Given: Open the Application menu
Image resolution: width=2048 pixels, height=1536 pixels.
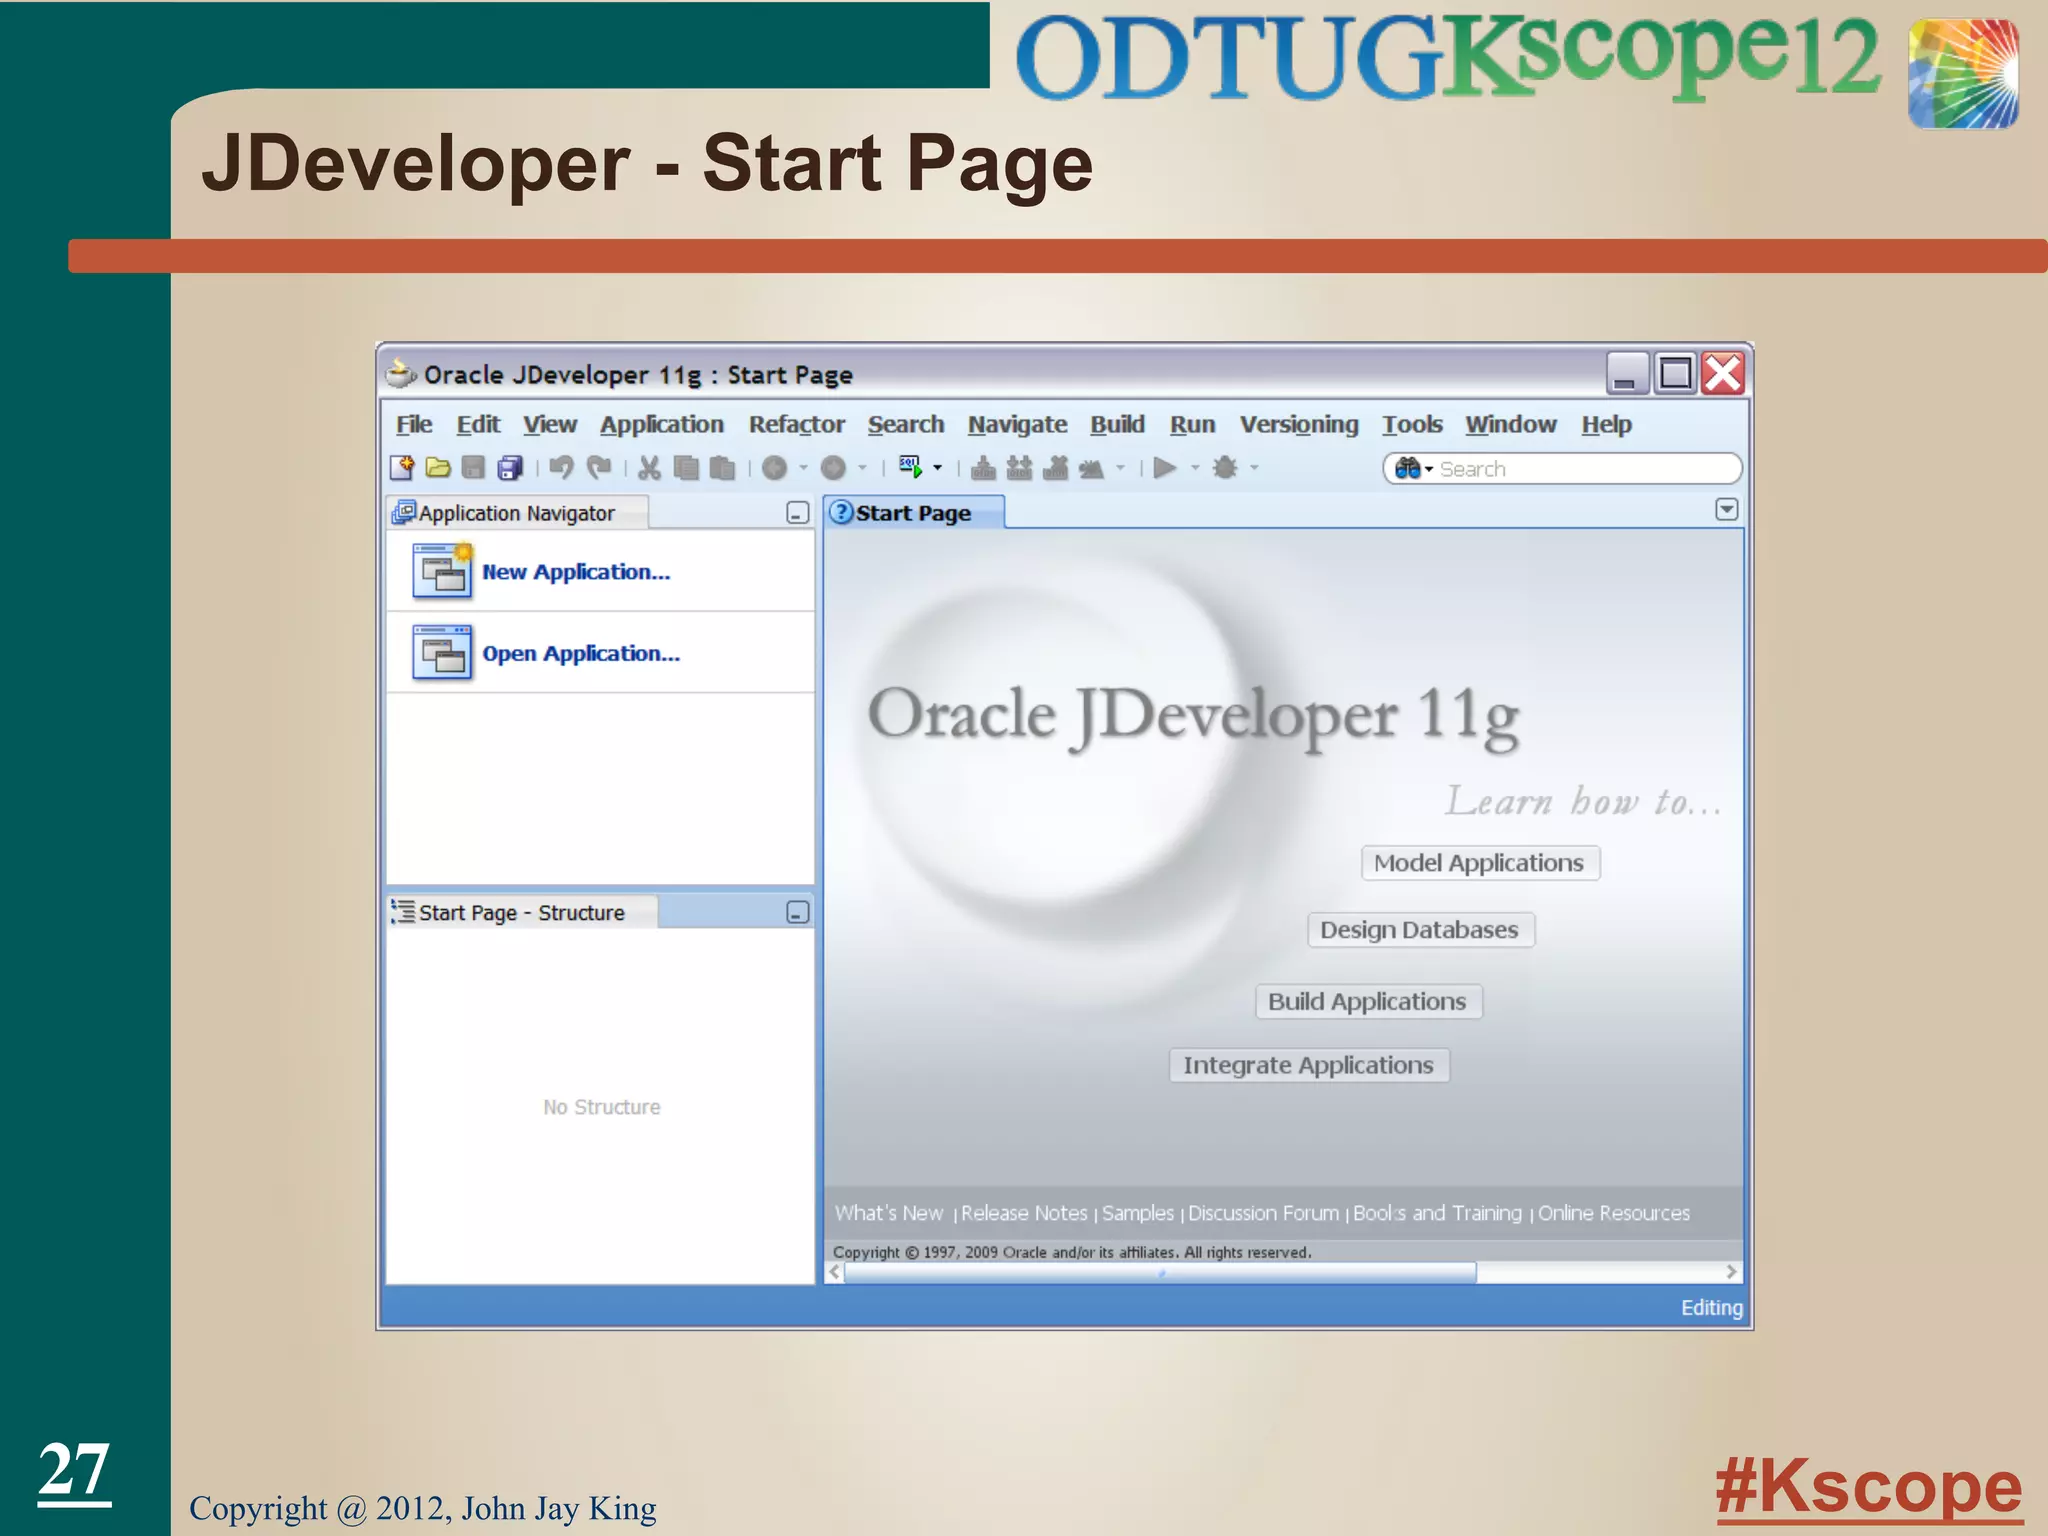Looking at the screenshot, I should tap(662, 424).
